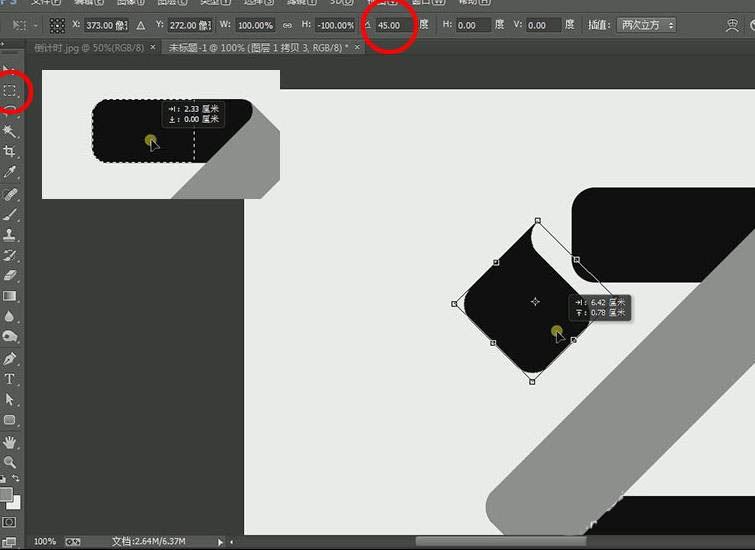
Task: Select the Hand tool
Action: point(10,441)
